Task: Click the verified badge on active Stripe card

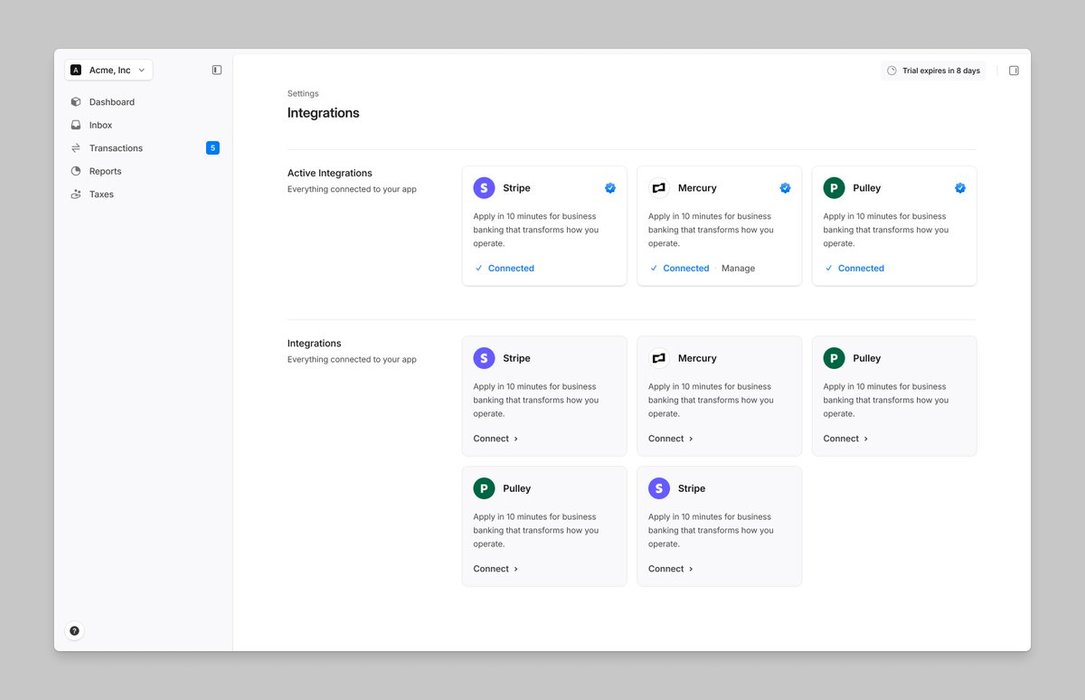Action: (x=610, y=188)
